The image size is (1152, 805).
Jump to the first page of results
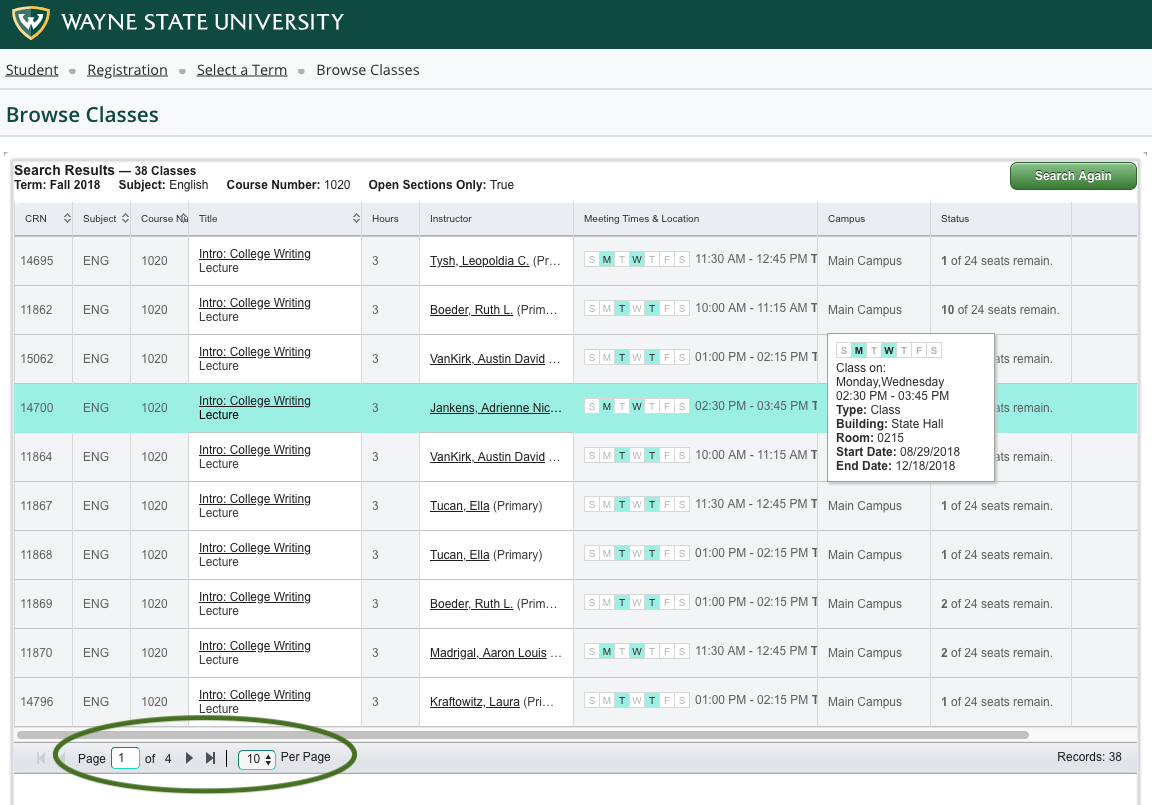[x=41, y=758]
